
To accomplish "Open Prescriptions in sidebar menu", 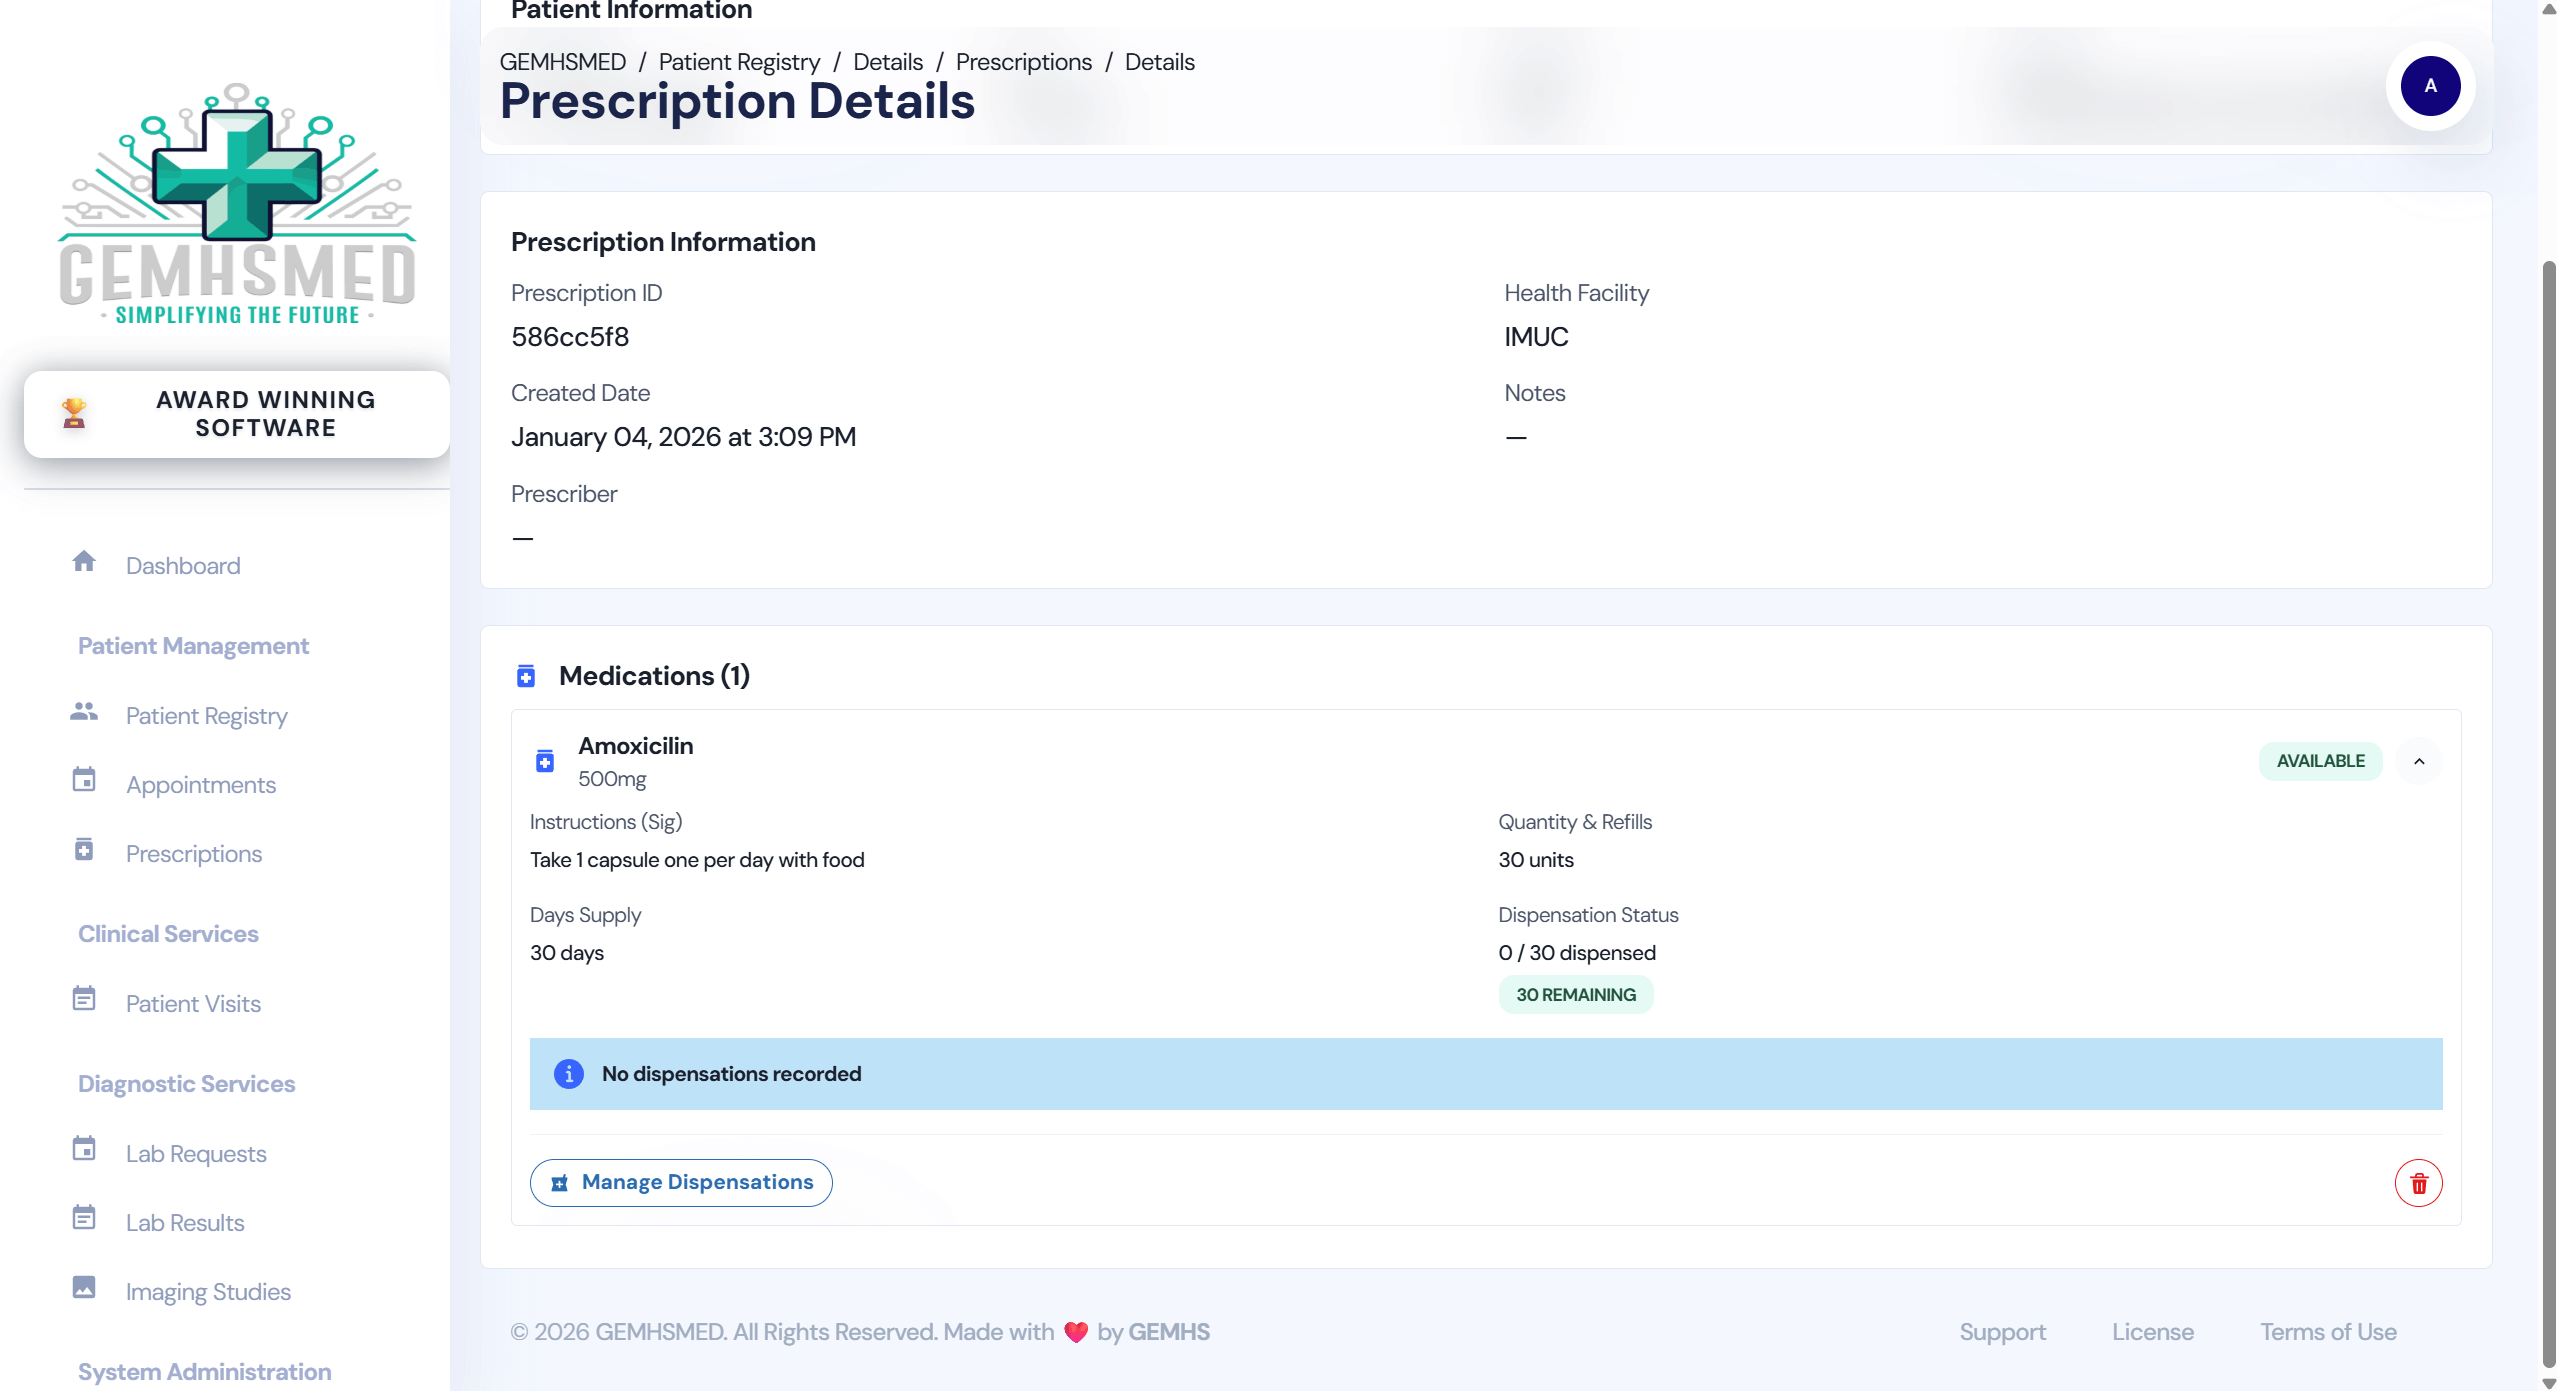I will 194,854.
